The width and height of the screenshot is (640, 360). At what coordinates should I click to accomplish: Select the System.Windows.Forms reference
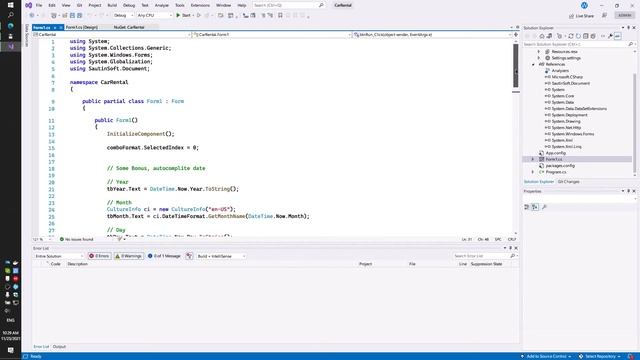tap(573, 134)
